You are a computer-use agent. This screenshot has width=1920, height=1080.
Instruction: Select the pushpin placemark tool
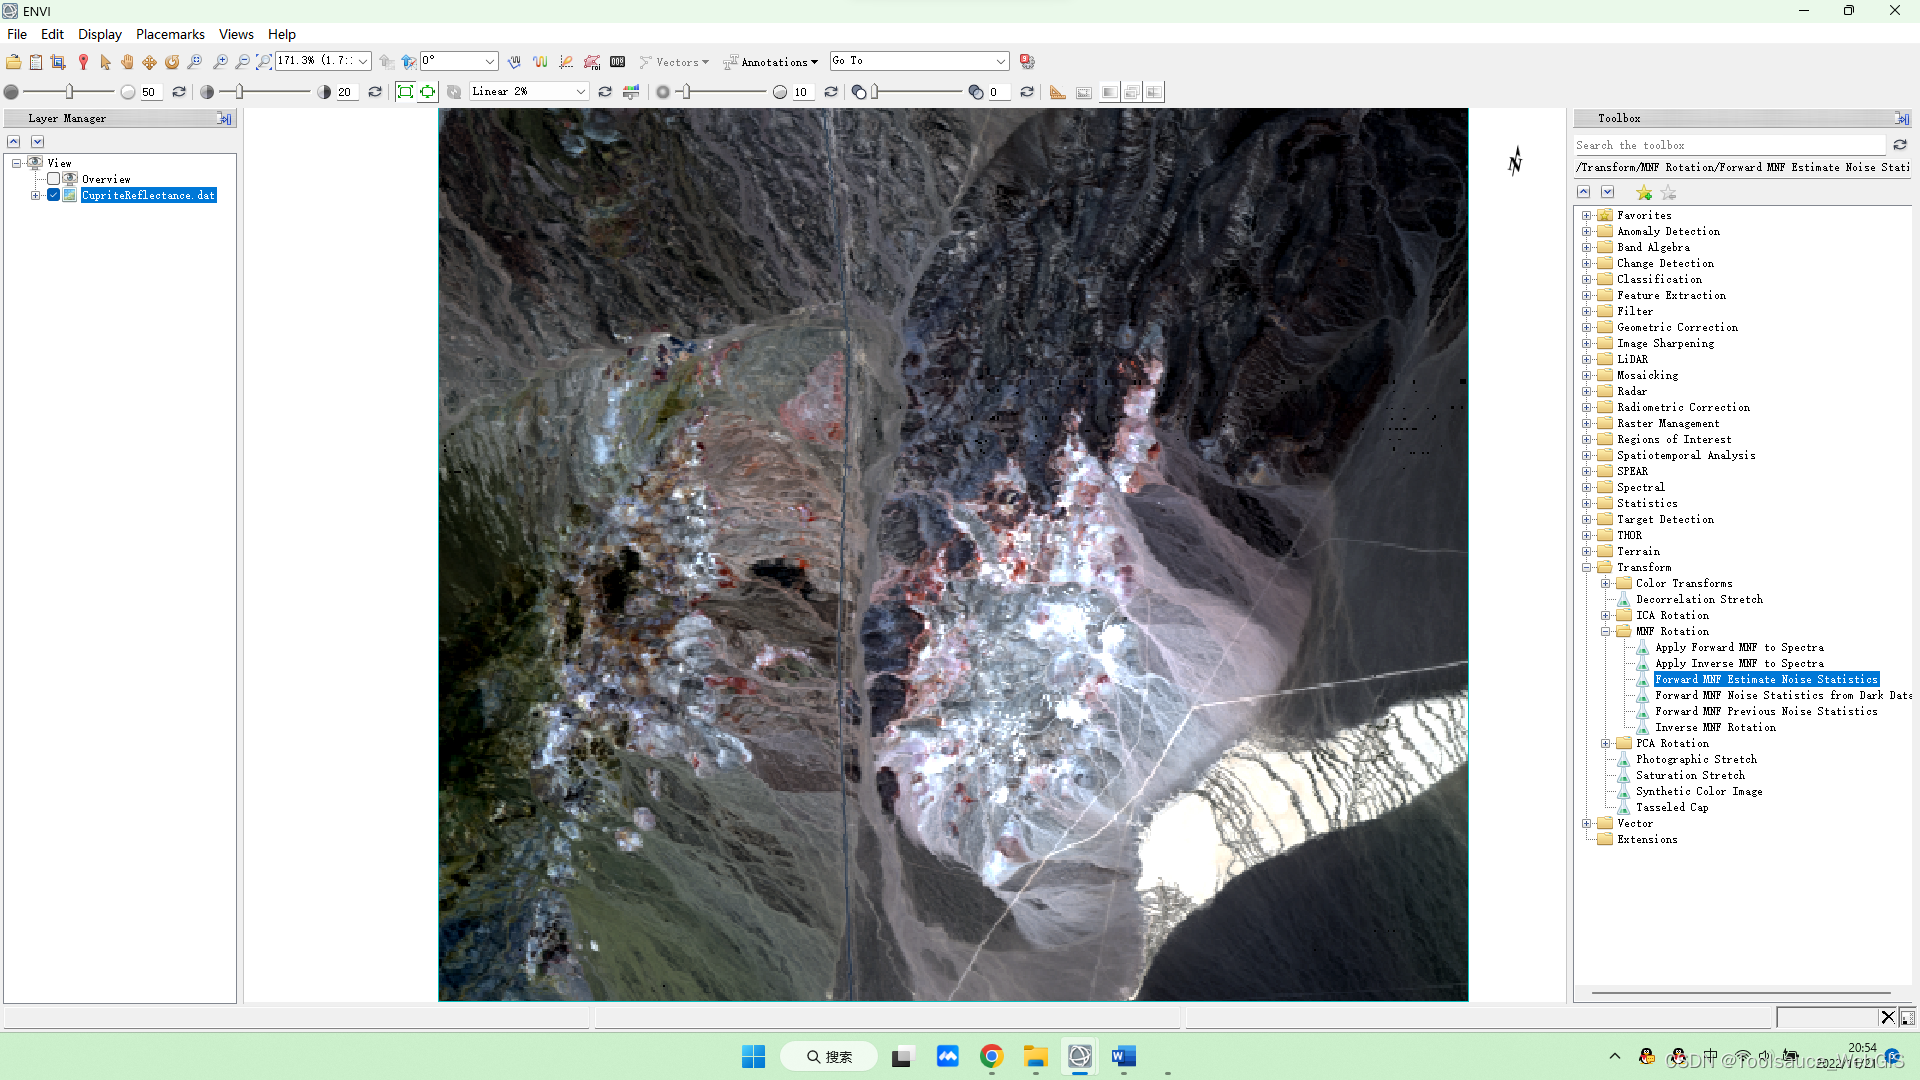(83, 62)
